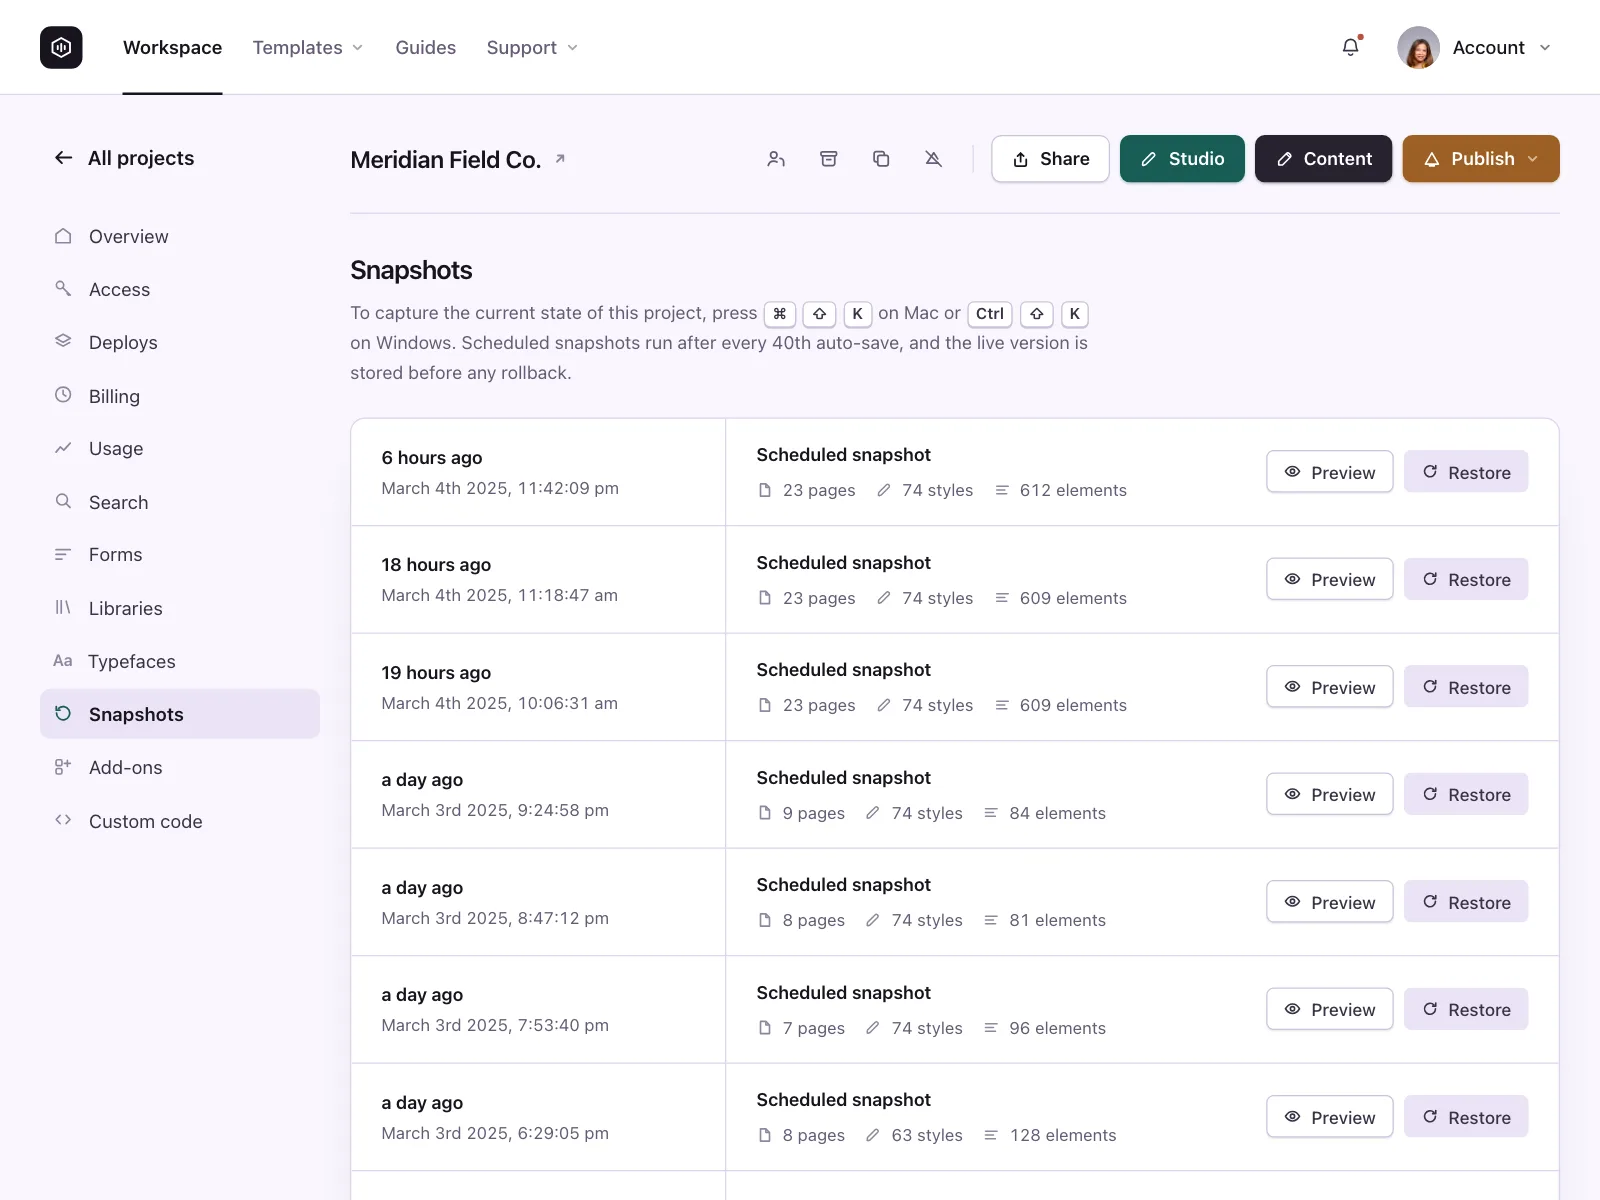
Task: Click the Ctrl key badge
Action: pyautogui.click(x=990, y=314)
